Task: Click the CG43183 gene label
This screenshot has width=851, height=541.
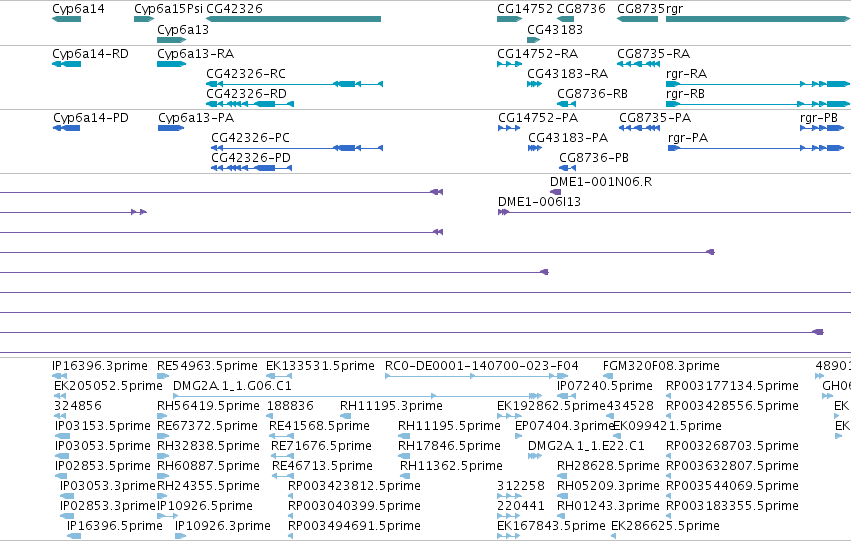Action: tap(555, 29)
